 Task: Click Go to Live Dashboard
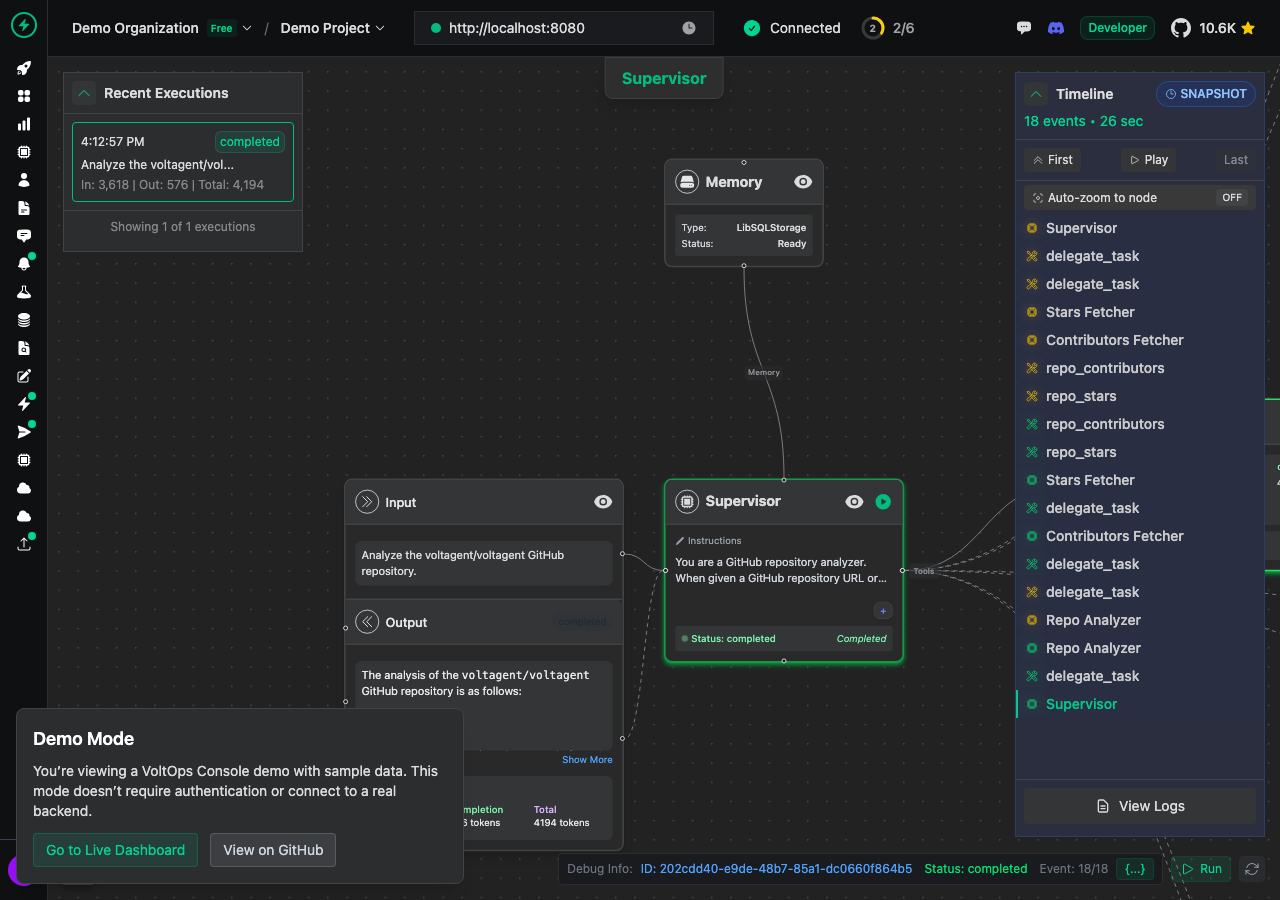(x=115, y=850)
